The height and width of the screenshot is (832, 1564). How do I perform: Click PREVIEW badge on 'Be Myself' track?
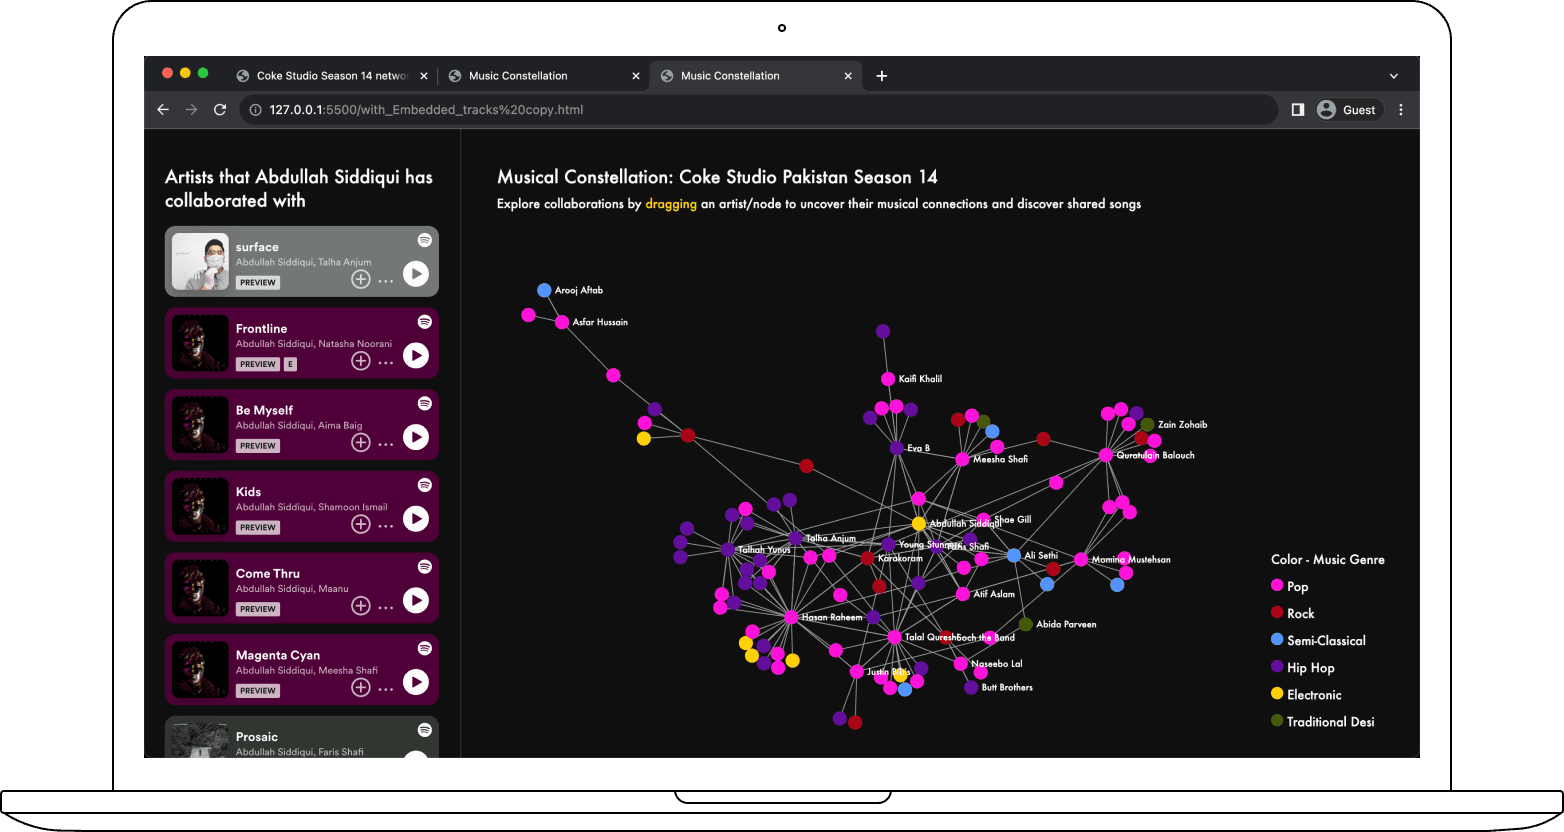(258, 446)
